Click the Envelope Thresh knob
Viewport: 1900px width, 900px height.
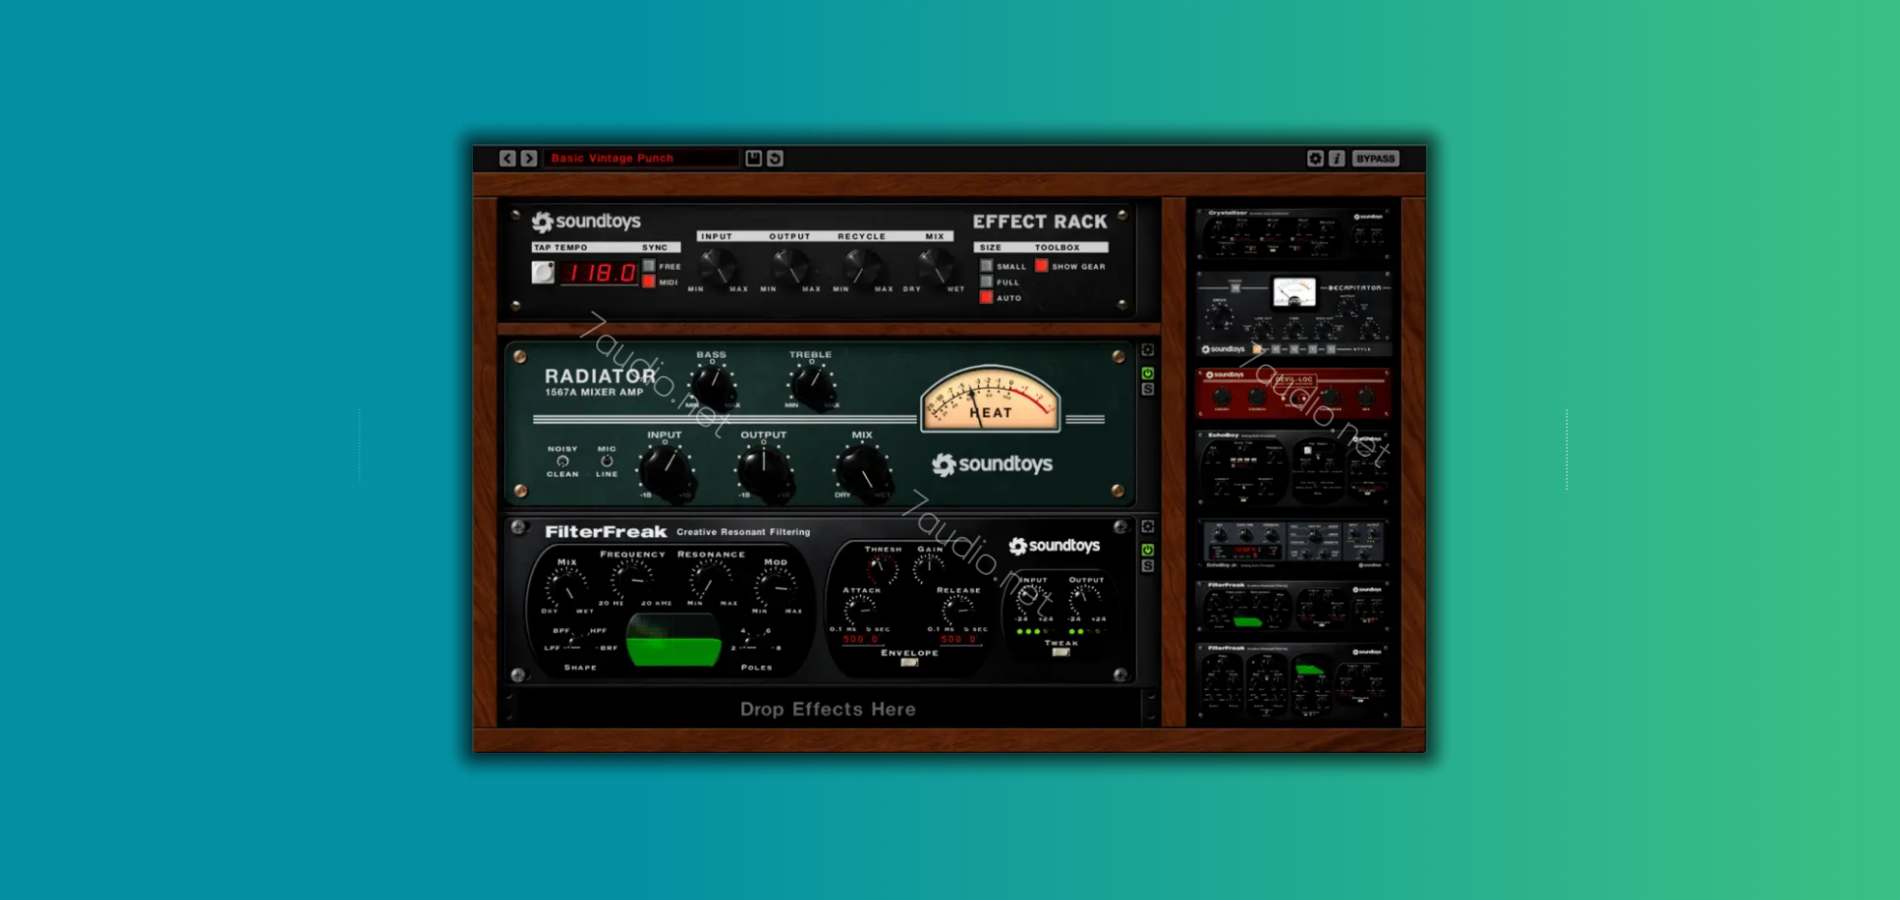882,569
